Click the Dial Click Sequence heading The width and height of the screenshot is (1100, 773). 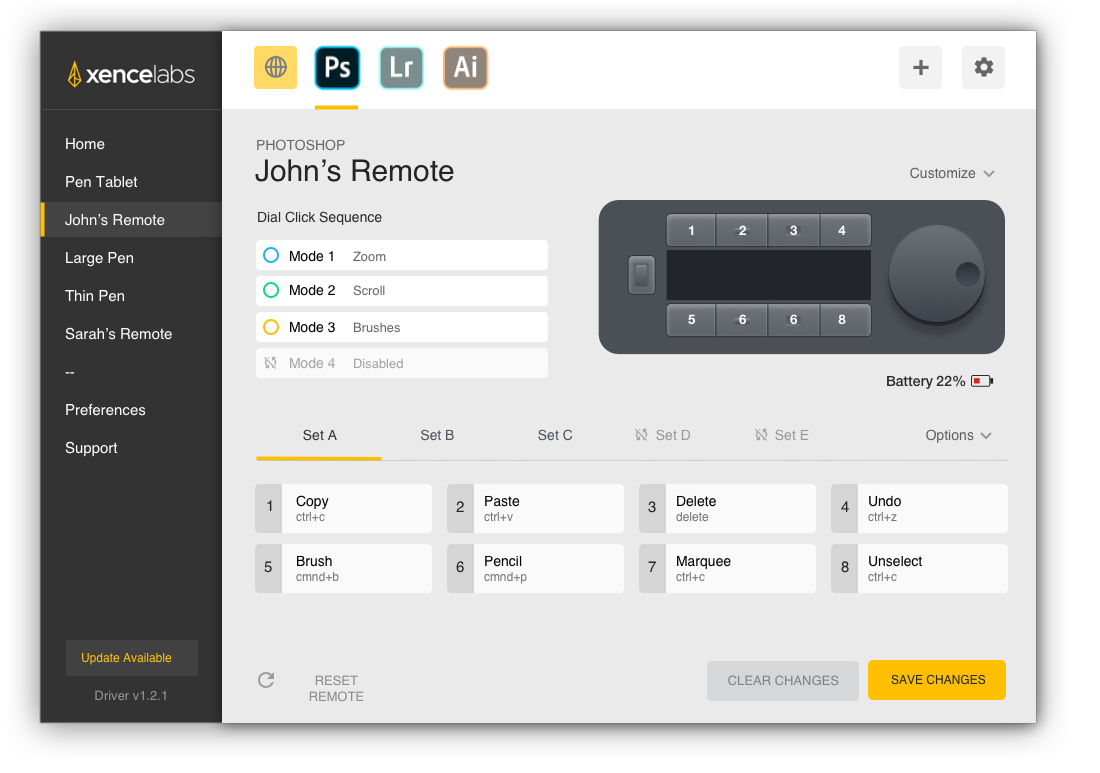[319, 217]
